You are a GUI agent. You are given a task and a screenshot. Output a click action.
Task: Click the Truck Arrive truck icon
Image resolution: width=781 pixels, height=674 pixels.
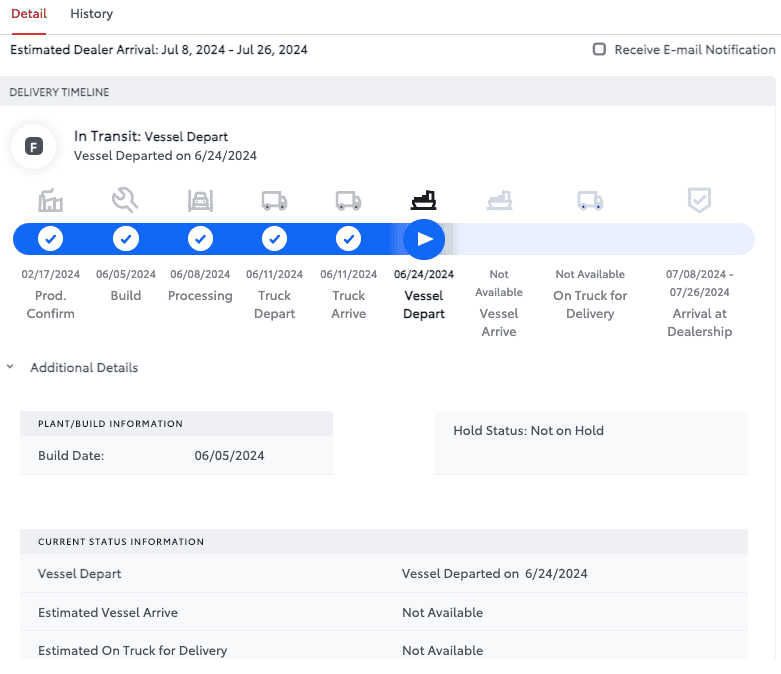pyautogui.click(x=348, y=201)
